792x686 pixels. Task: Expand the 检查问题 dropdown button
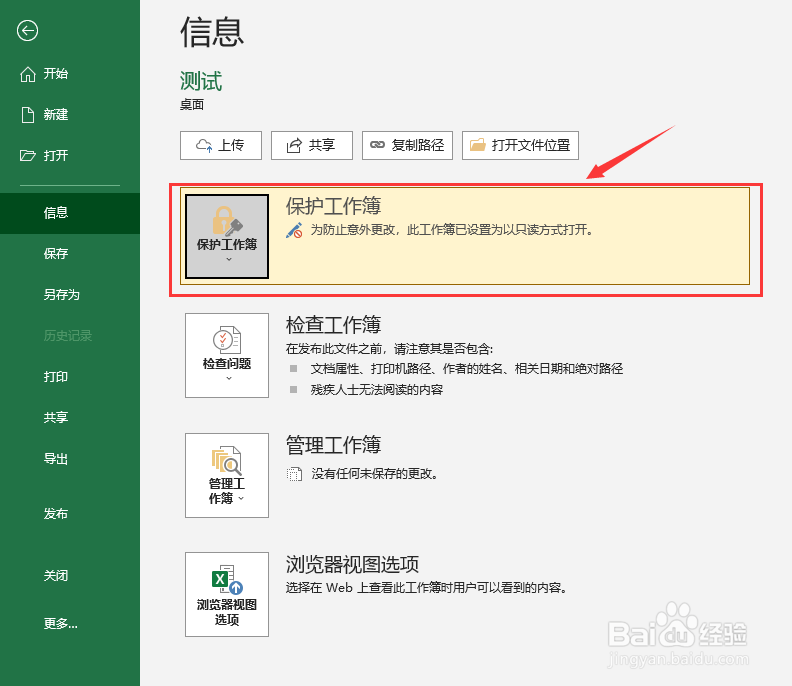pyautogui.click(x=227, y=355)
